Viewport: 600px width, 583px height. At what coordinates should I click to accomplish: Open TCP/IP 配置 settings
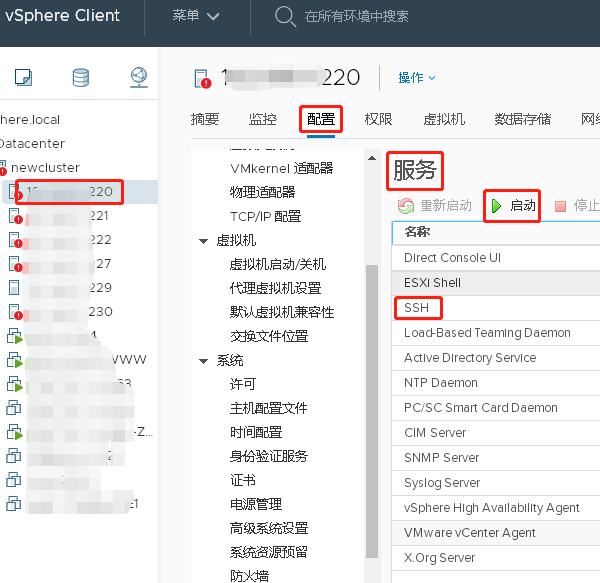tap(265, 217)
